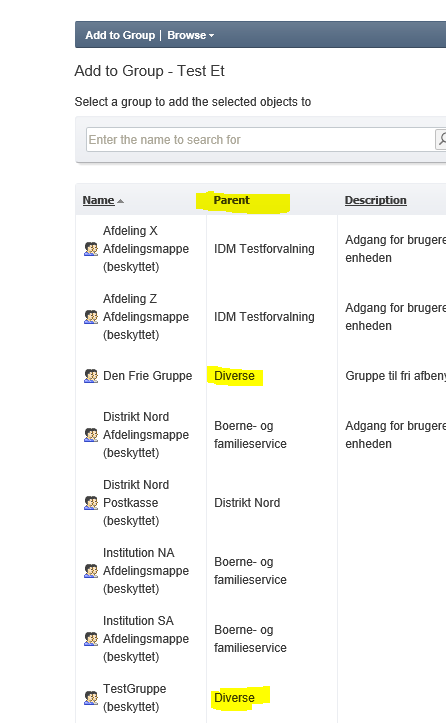Select Afdeling Z Afdelingsmappe (beskyttet) group
This screenshot has width=446, height=723.
146,317
